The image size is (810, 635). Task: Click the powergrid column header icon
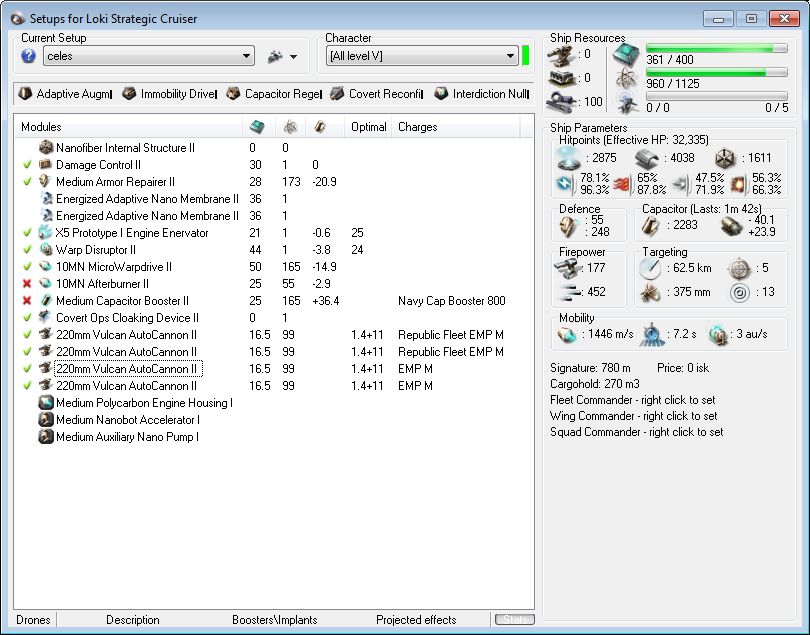[x=289, y=127]
